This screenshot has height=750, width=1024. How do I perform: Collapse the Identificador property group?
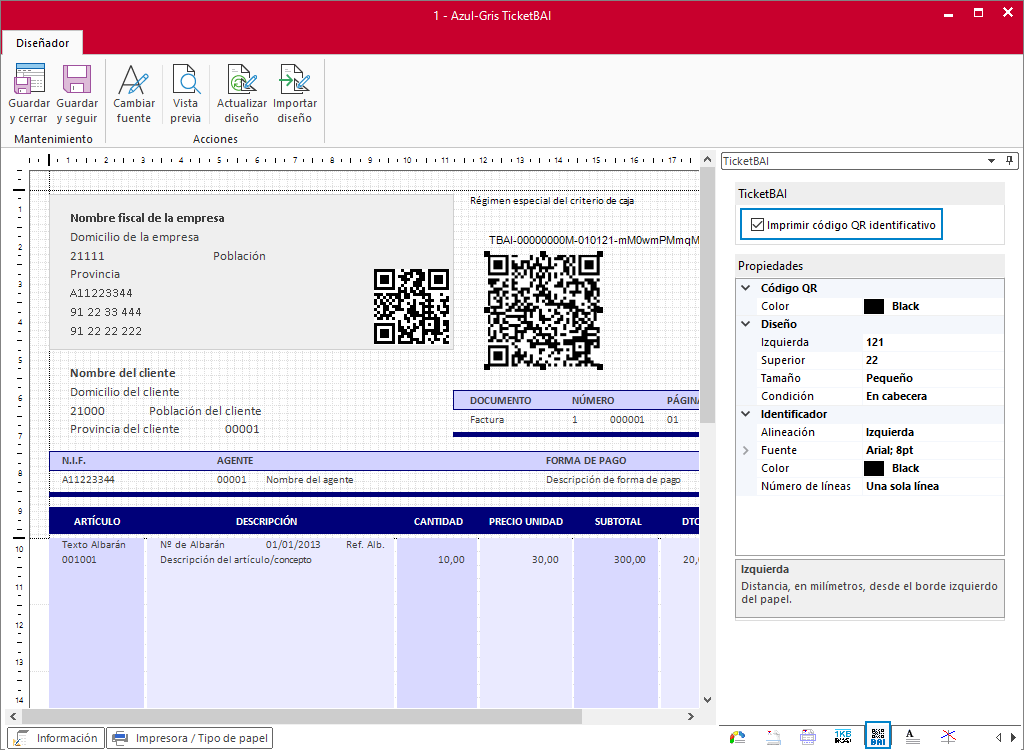[746, 414]
